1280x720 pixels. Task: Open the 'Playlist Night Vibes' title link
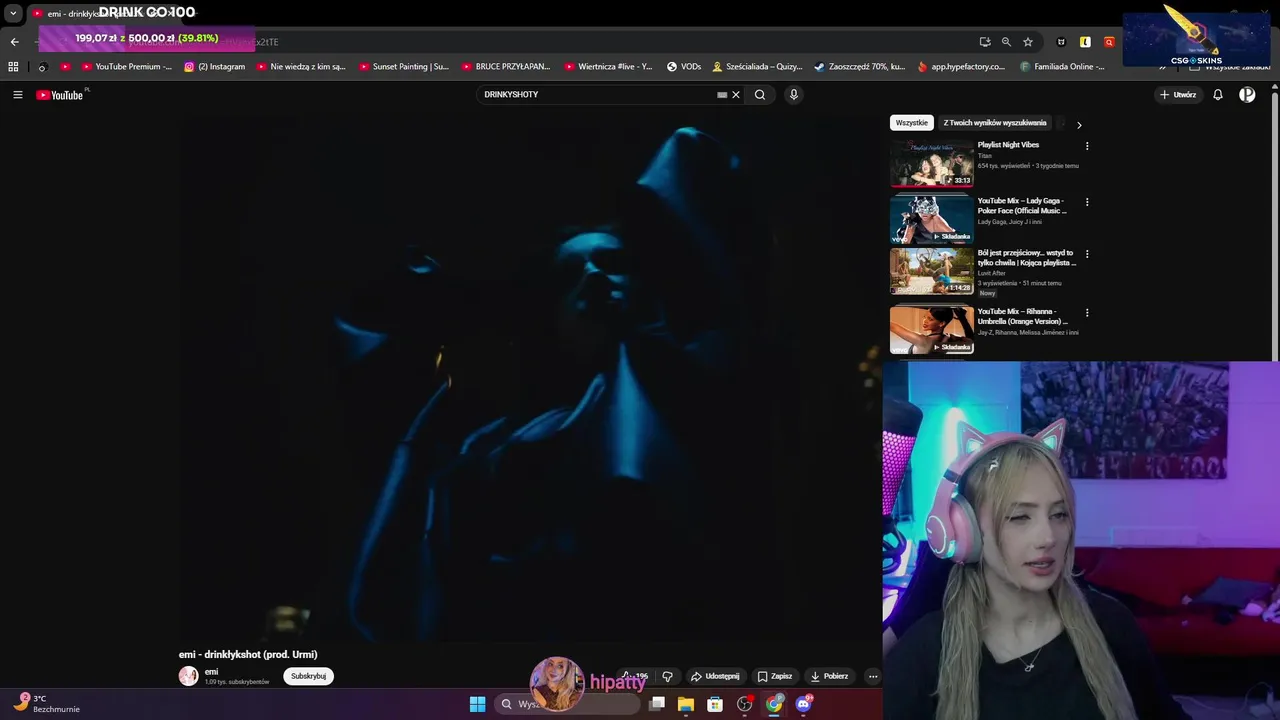click(x=1008, y=145)
